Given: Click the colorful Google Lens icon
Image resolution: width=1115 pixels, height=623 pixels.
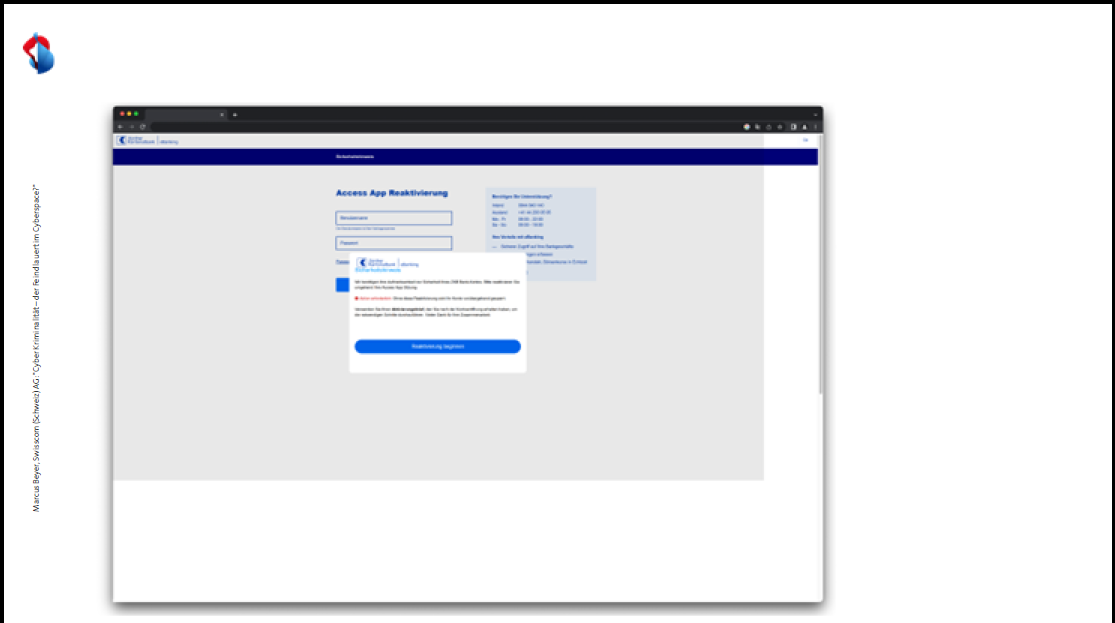Looking at the screenshot, I should (747, 127).
